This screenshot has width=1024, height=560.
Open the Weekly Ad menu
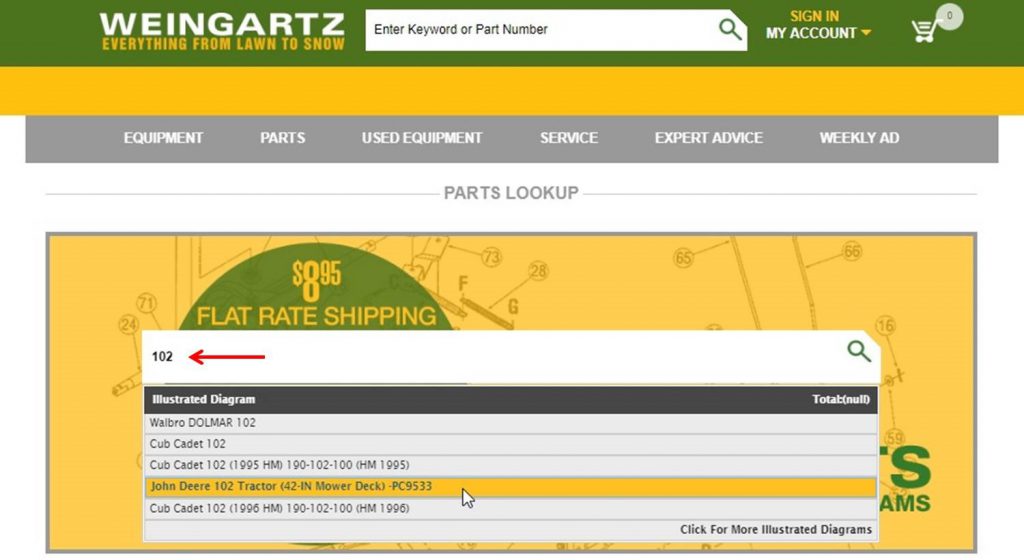pos(859,138)
